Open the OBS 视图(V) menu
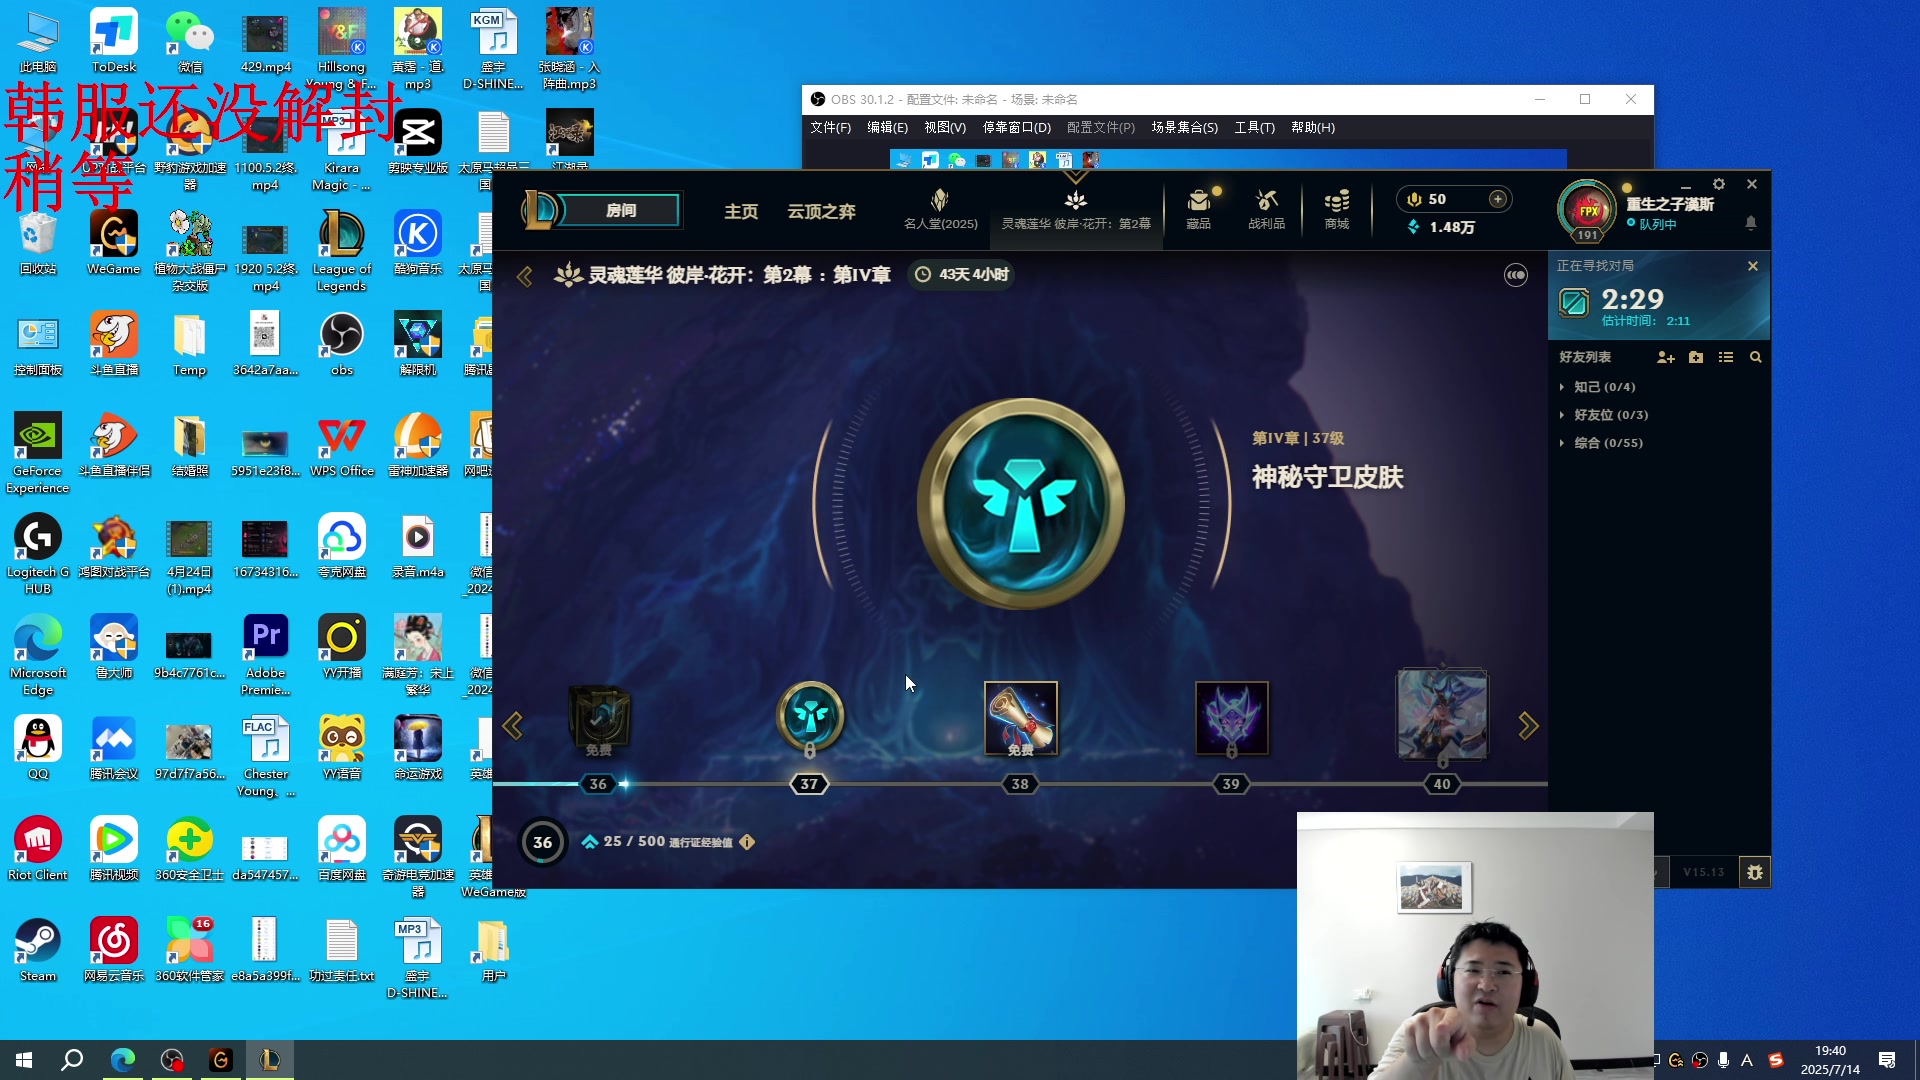1920x1080 pixels. point(944,127)
